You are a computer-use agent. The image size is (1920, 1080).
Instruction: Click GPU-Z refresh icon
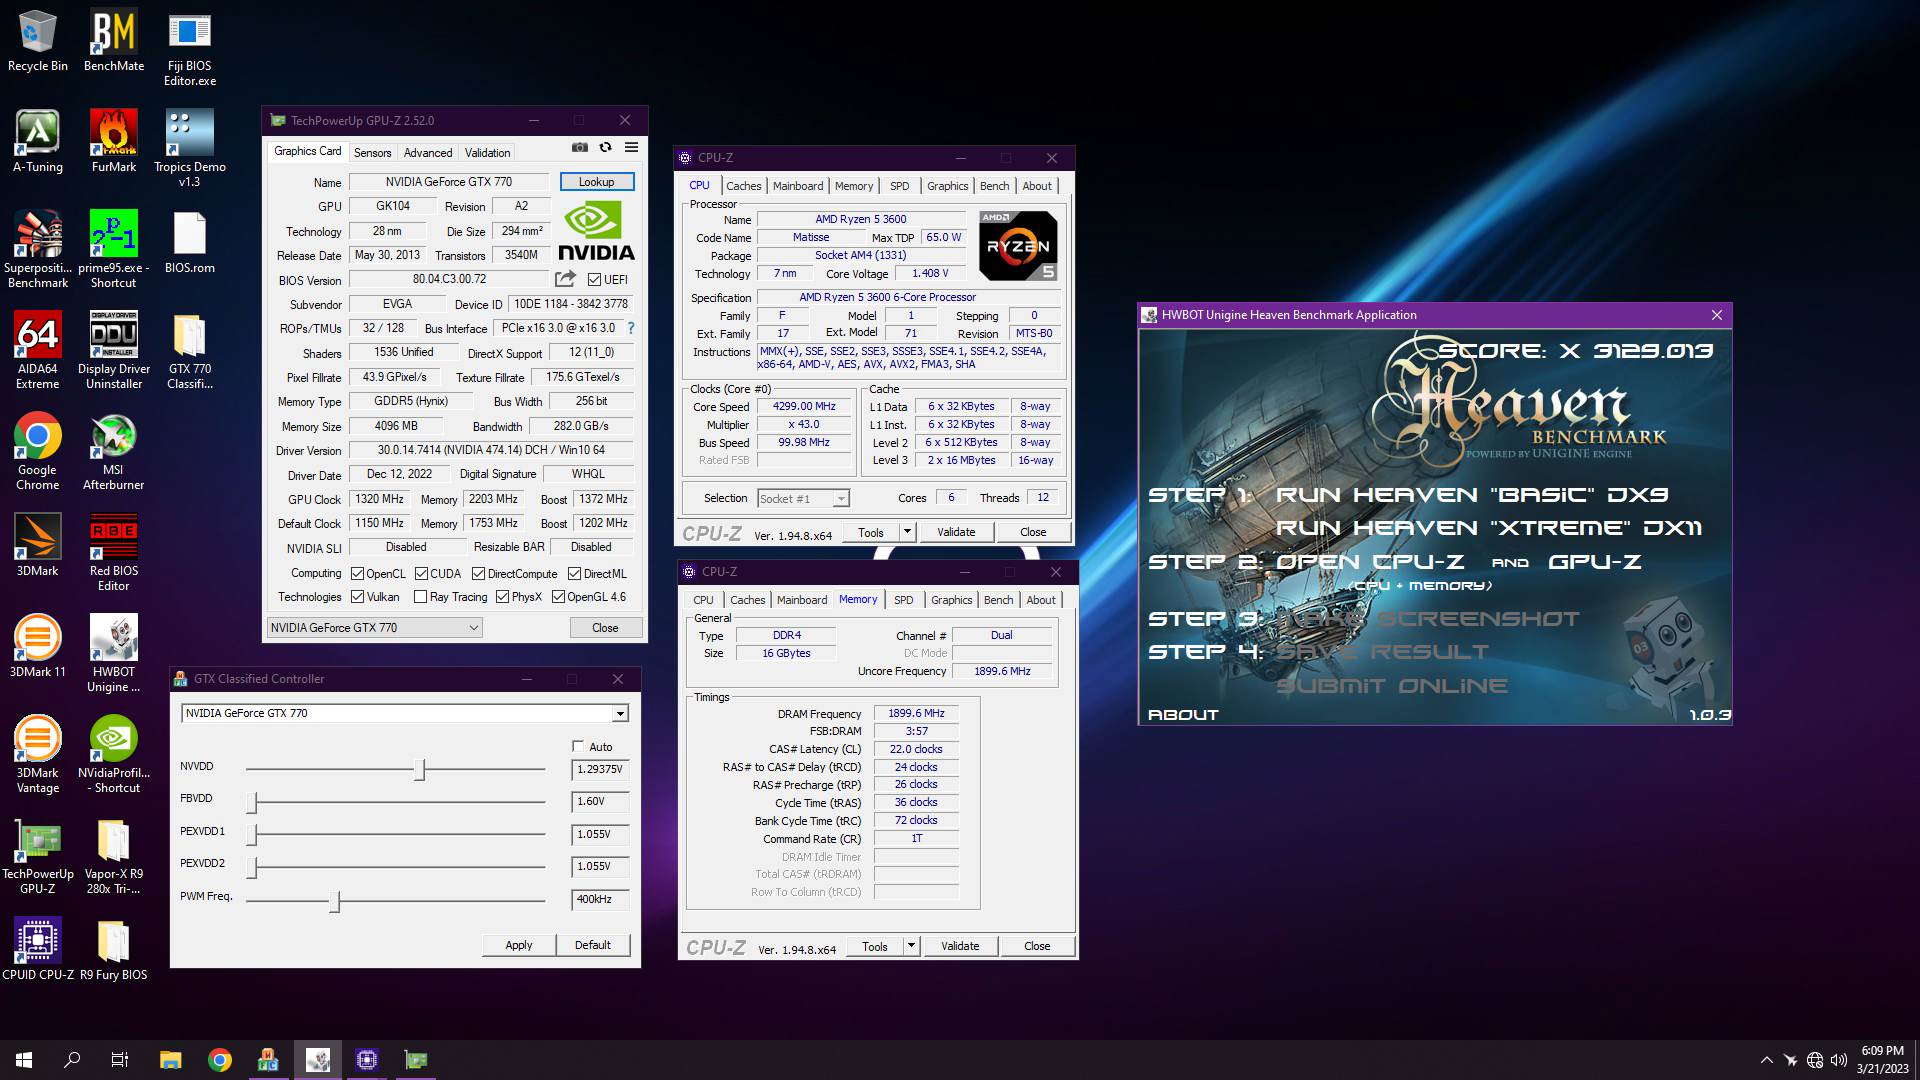click(x=605, y=147)
